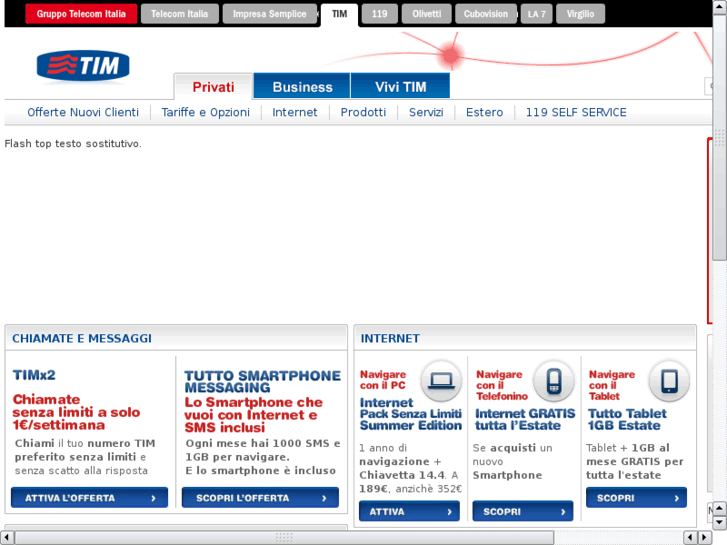727x545 pixels.
Task: Click the phone icon under Navigare con il Telefonino
Action: [554, 380]
